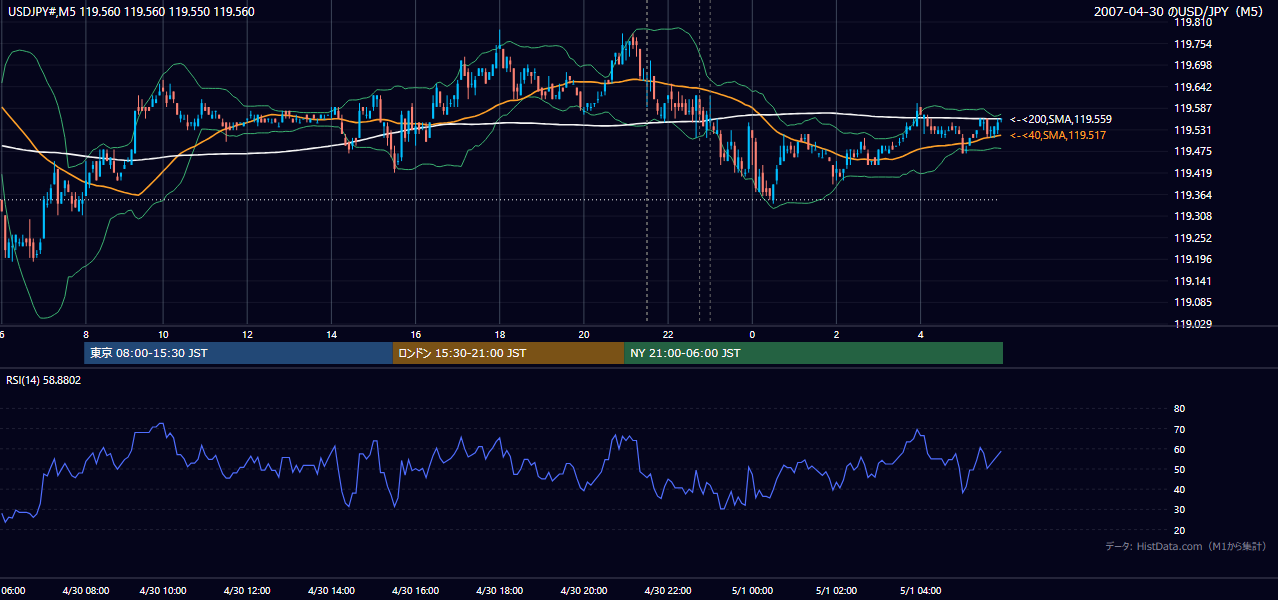Screen dimensions: 1278x600
Task: Click RSI axis level 20
Action: pos(1180,530)
